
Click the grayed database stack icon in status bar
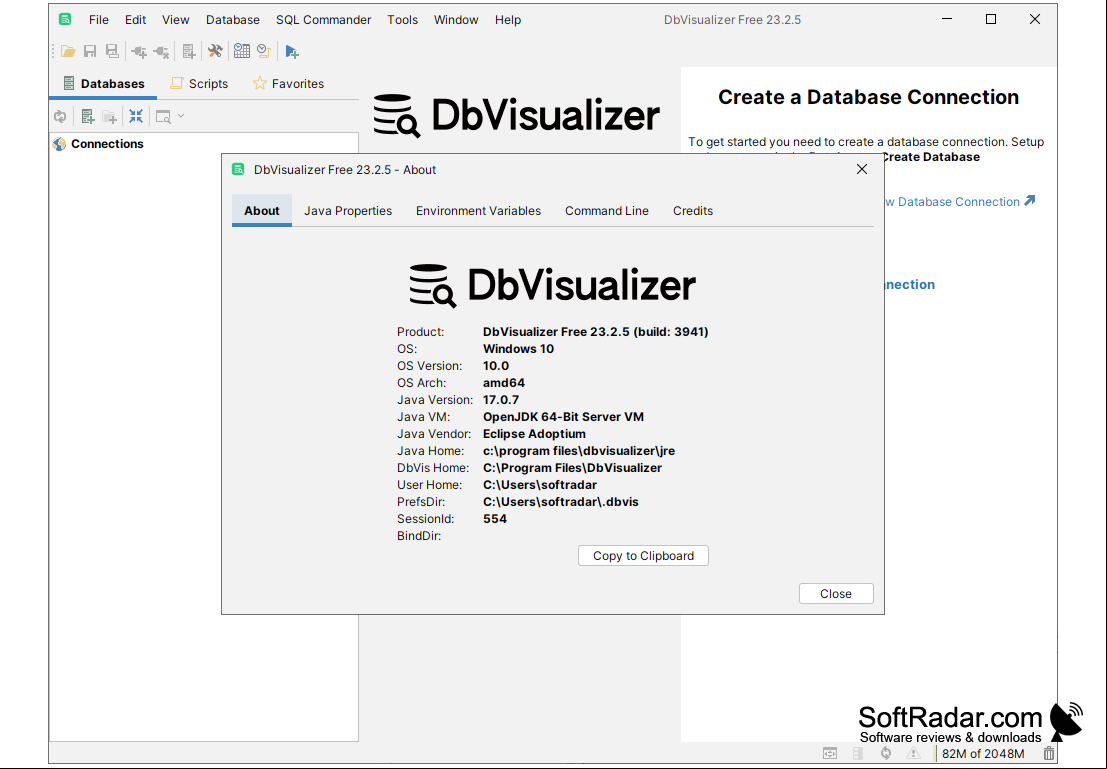click(858, 753)
